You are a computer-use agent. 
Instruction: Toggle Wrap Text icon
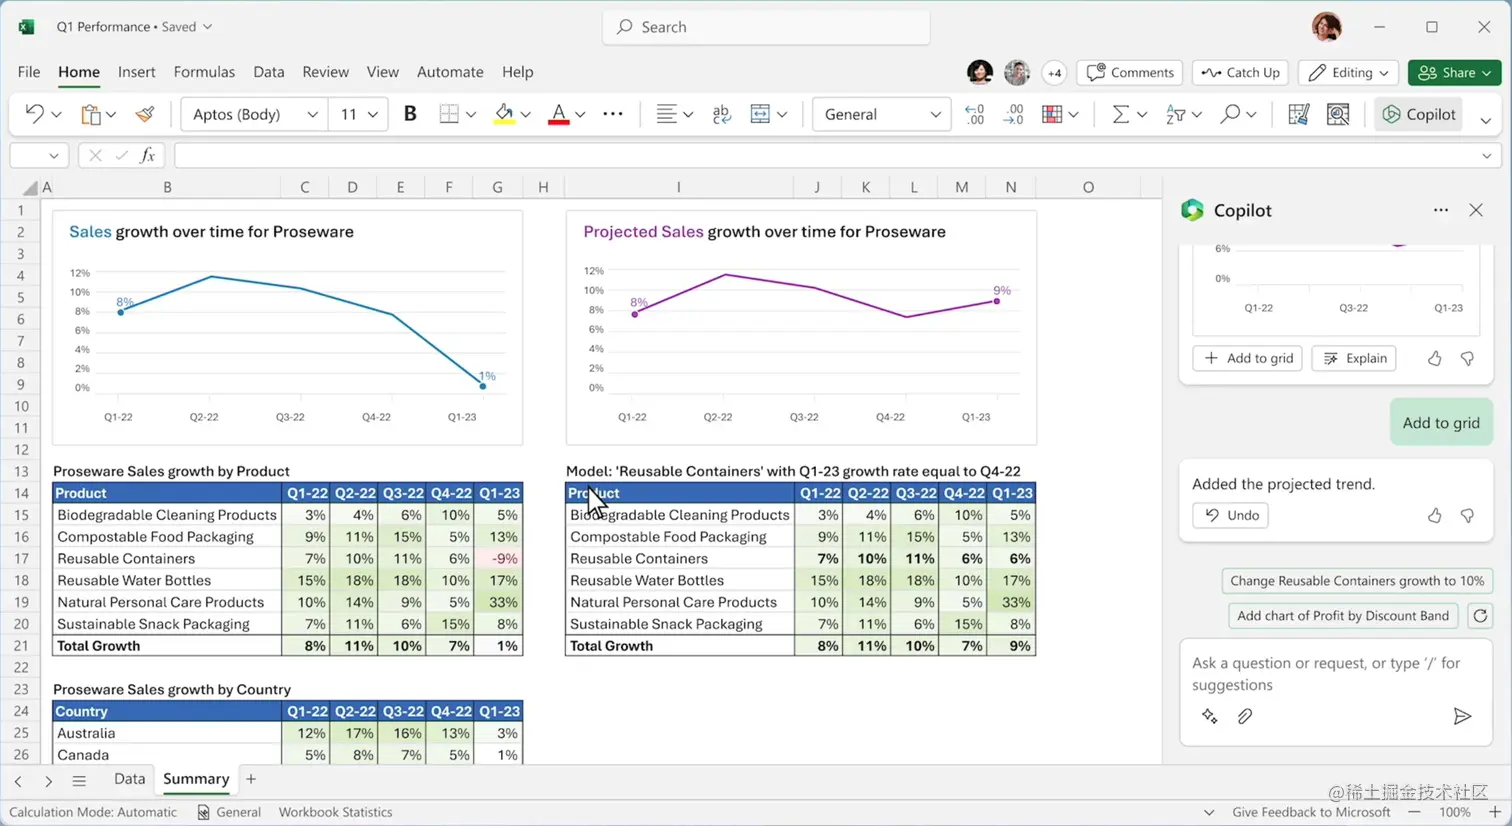click(x=721, y=114)
